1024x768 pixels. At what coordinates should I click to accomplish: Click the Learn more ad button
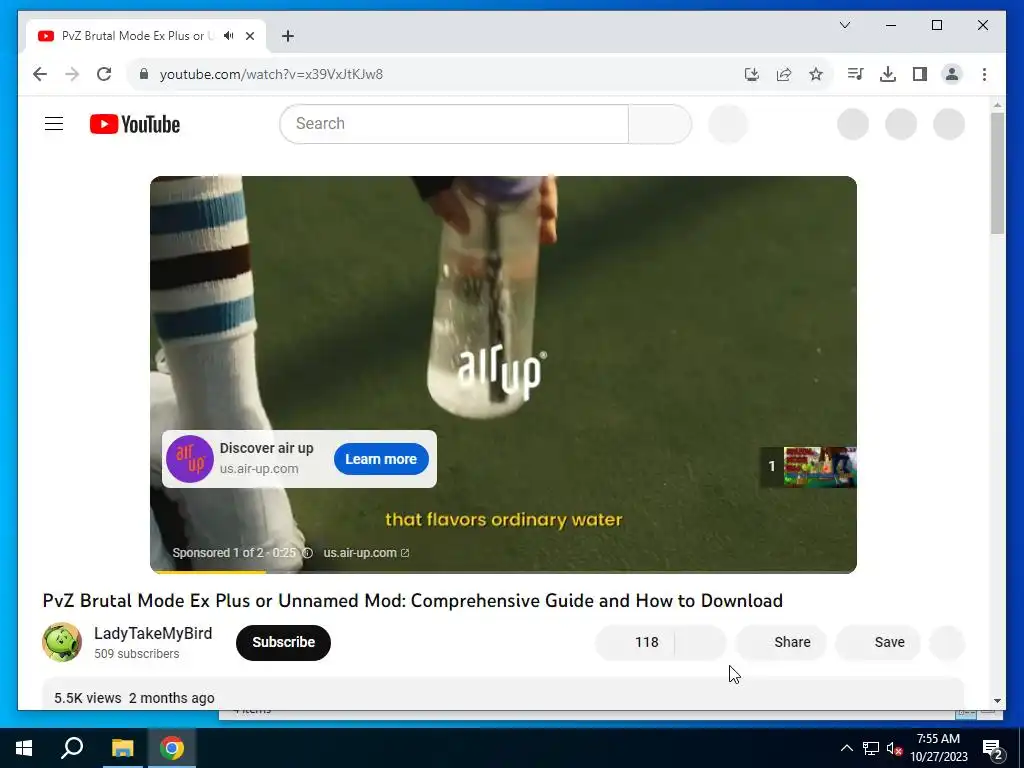tap(381, 459)
